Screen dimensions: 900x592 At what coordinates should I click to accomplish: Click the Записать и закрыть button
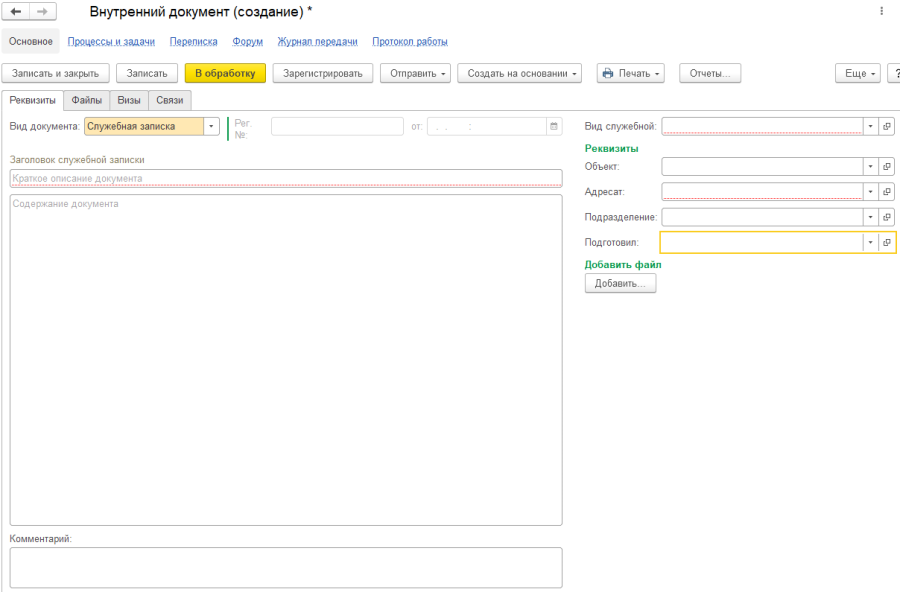point(55,73)
